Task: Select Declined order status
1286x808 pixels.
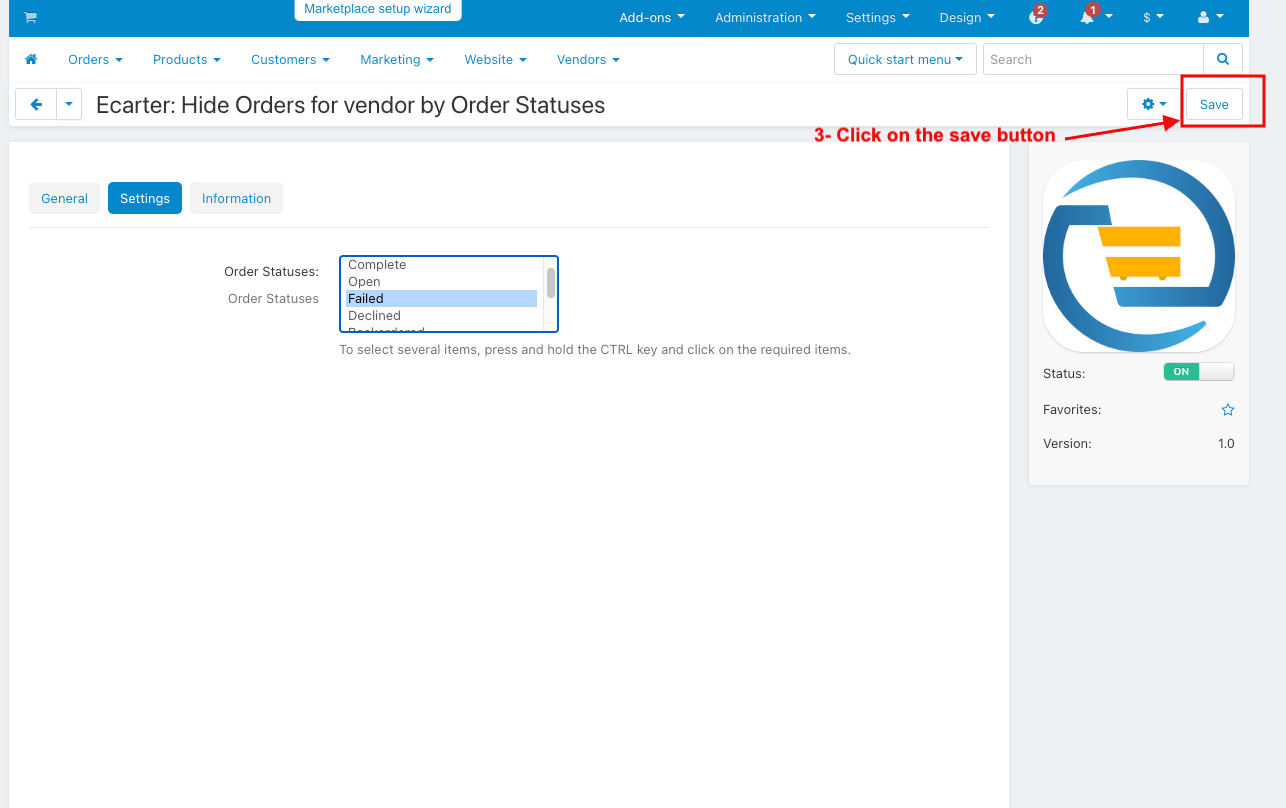Action: [441, 315]
